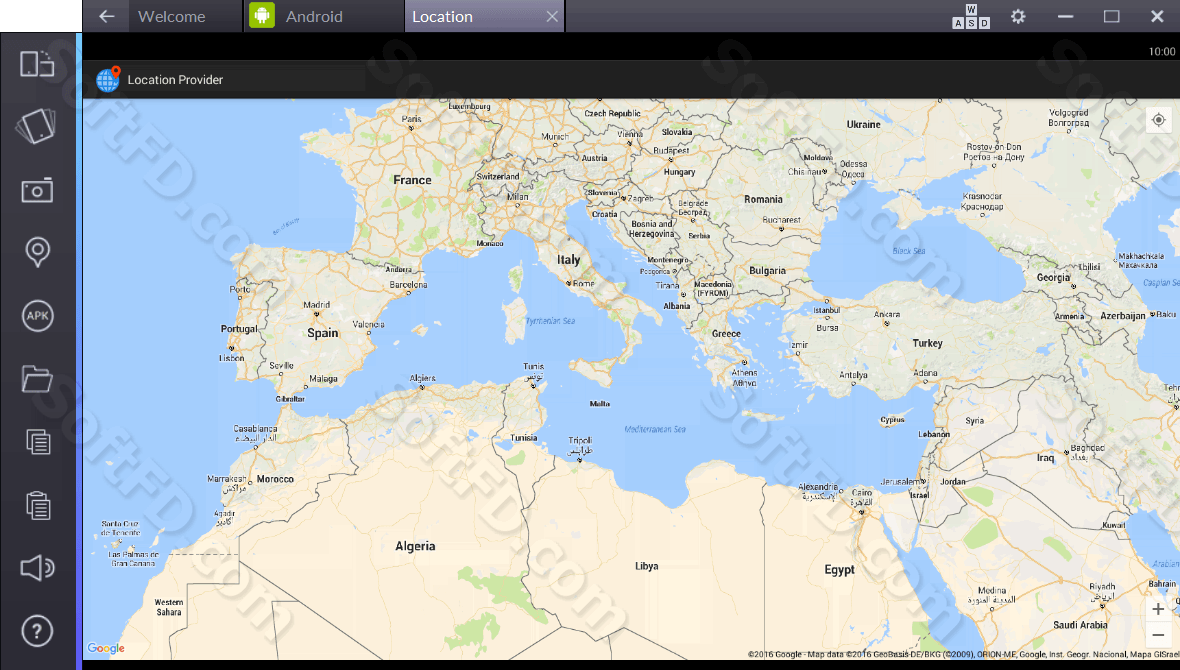Click the Western Sahara label
This screenshot has height=670, width=1180.
[169, 607]
